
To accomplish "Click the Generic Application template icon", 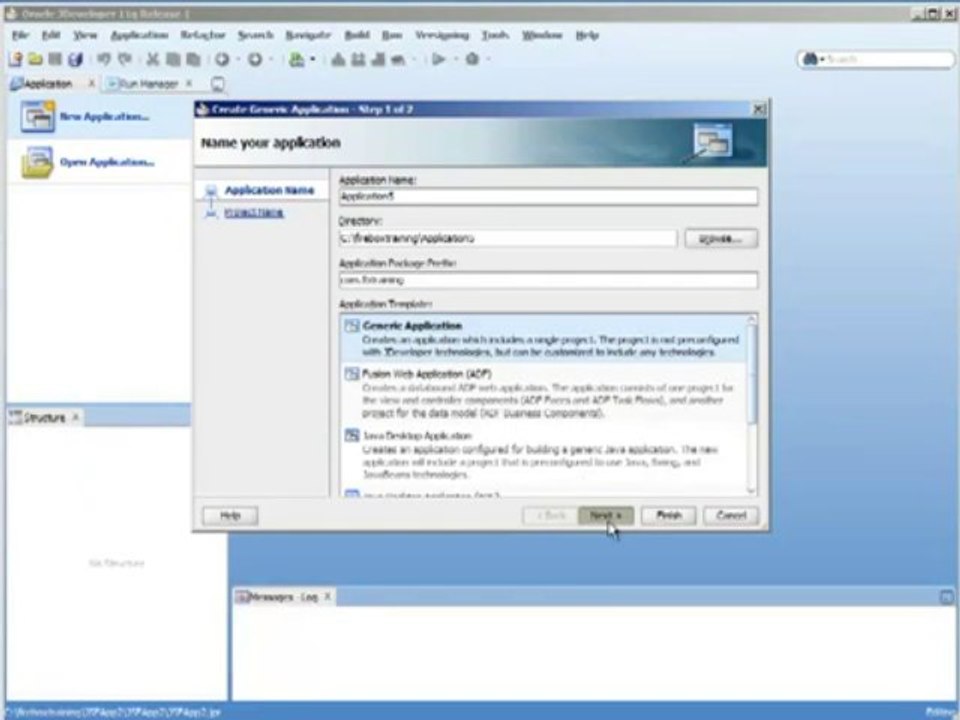I will 351,326.
